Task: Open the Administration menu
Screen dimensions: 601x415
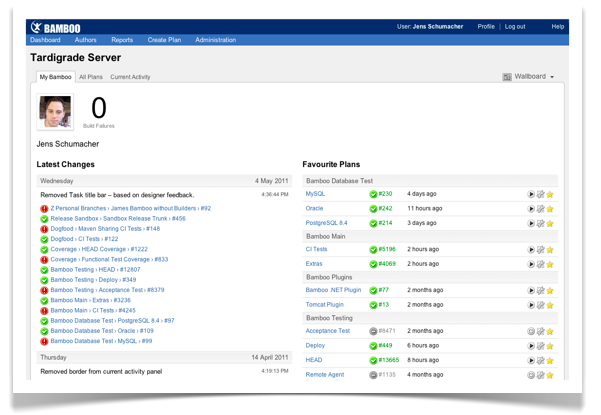Action: pos(215,40)
